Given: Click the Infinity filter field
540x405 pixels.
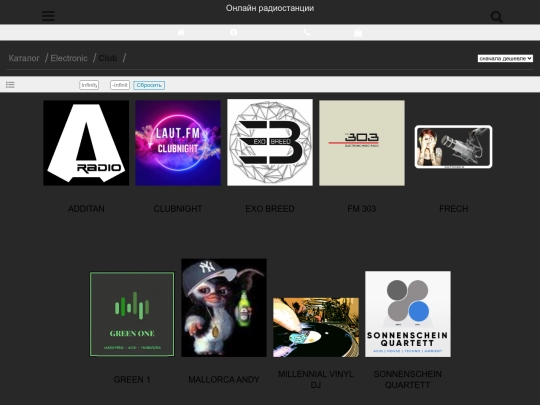Looking at the screenshot, I should point(89,85).
